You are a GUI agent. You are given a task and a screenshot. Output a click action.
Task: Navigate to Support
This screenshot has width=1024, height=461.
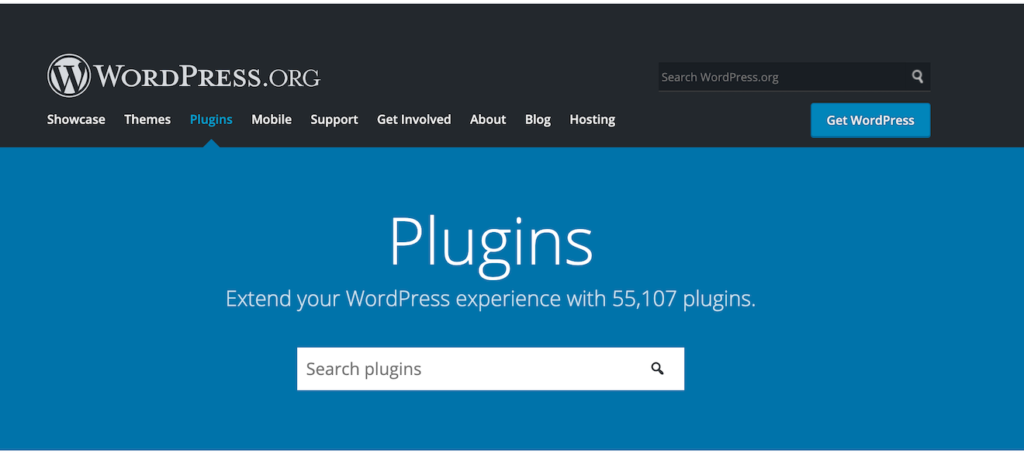tap(334, 120)
